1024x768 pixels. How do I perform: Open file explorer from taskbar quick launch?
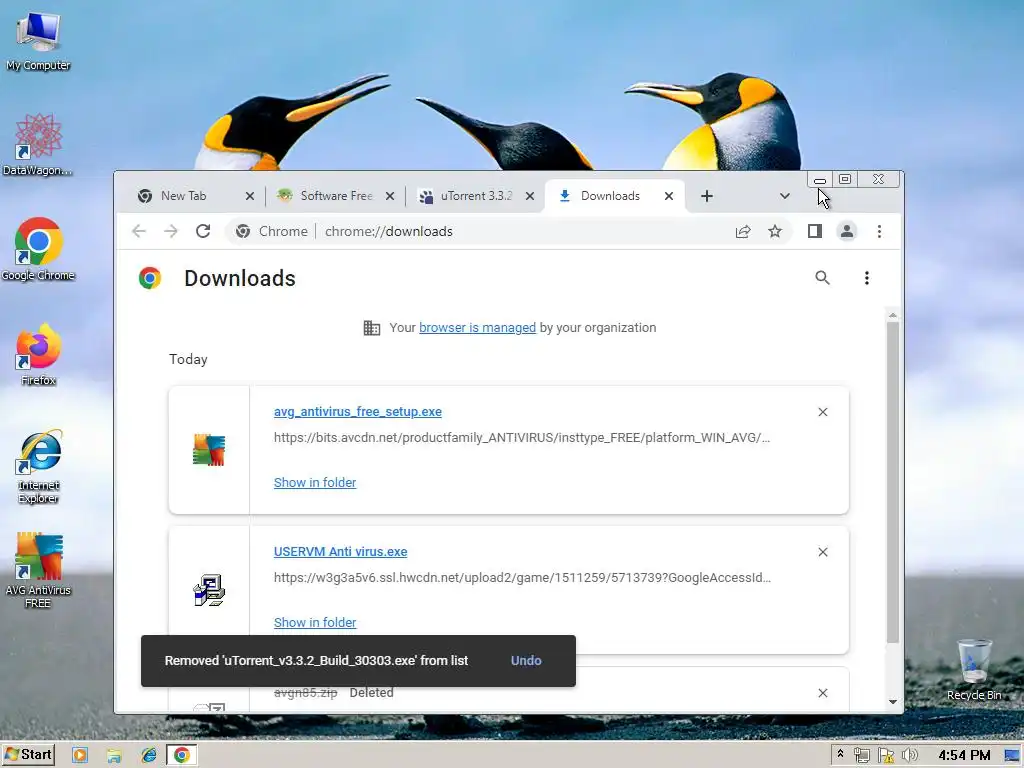[x=114, y=755]
